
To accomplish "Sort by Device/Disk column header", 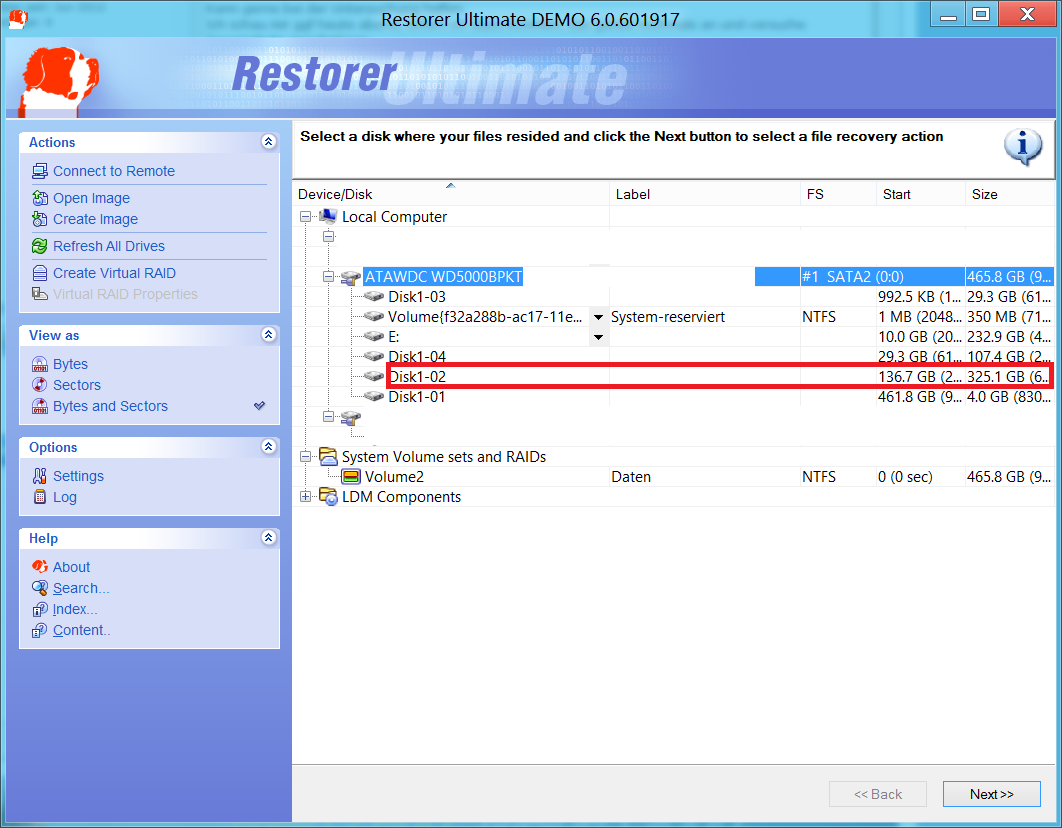I will click(x=451, y=194).
